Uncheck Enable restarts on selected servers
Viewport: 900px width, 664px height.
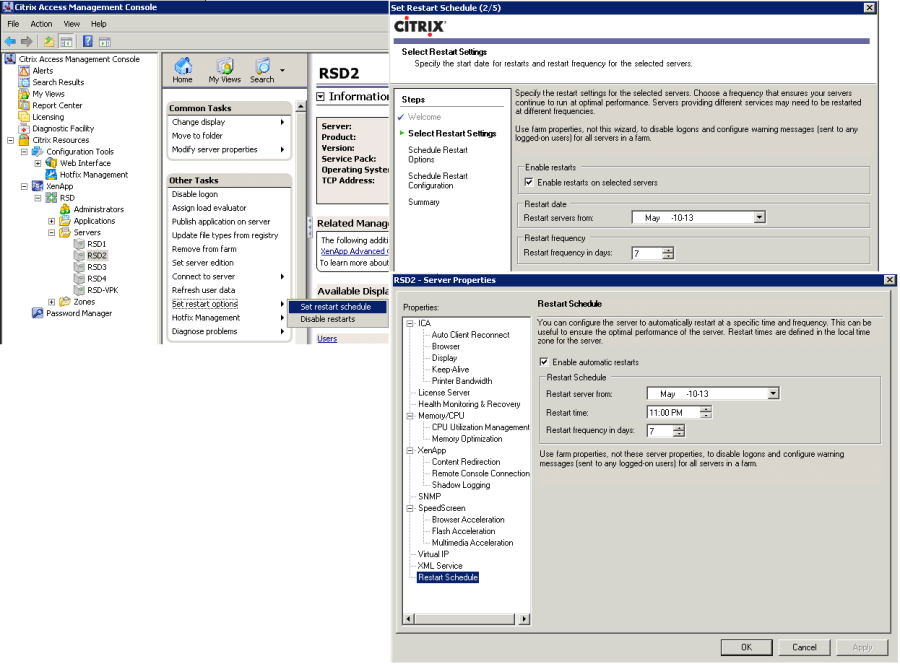[529, 183]
